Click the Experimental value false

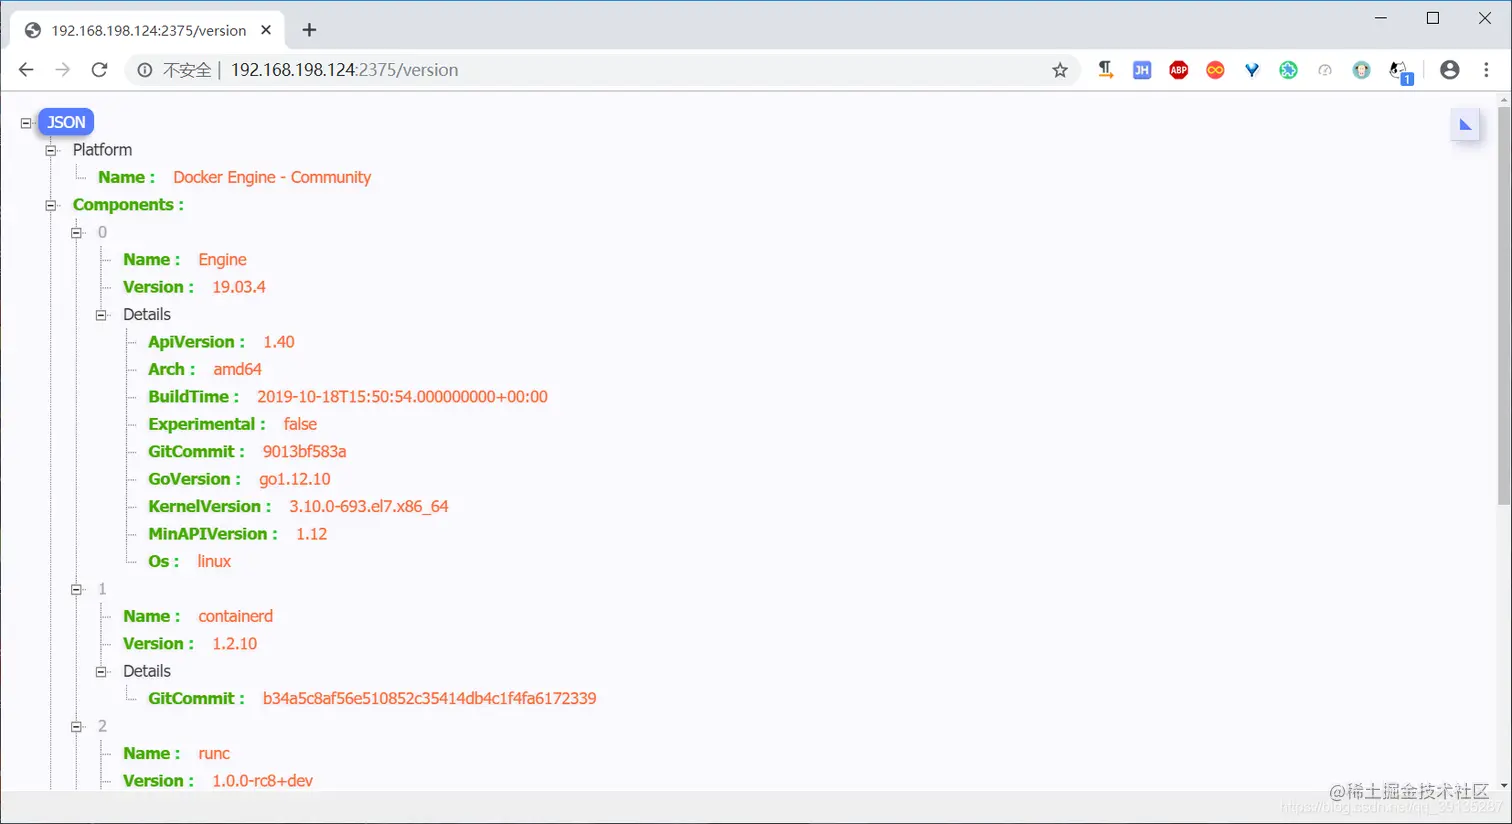300,424
